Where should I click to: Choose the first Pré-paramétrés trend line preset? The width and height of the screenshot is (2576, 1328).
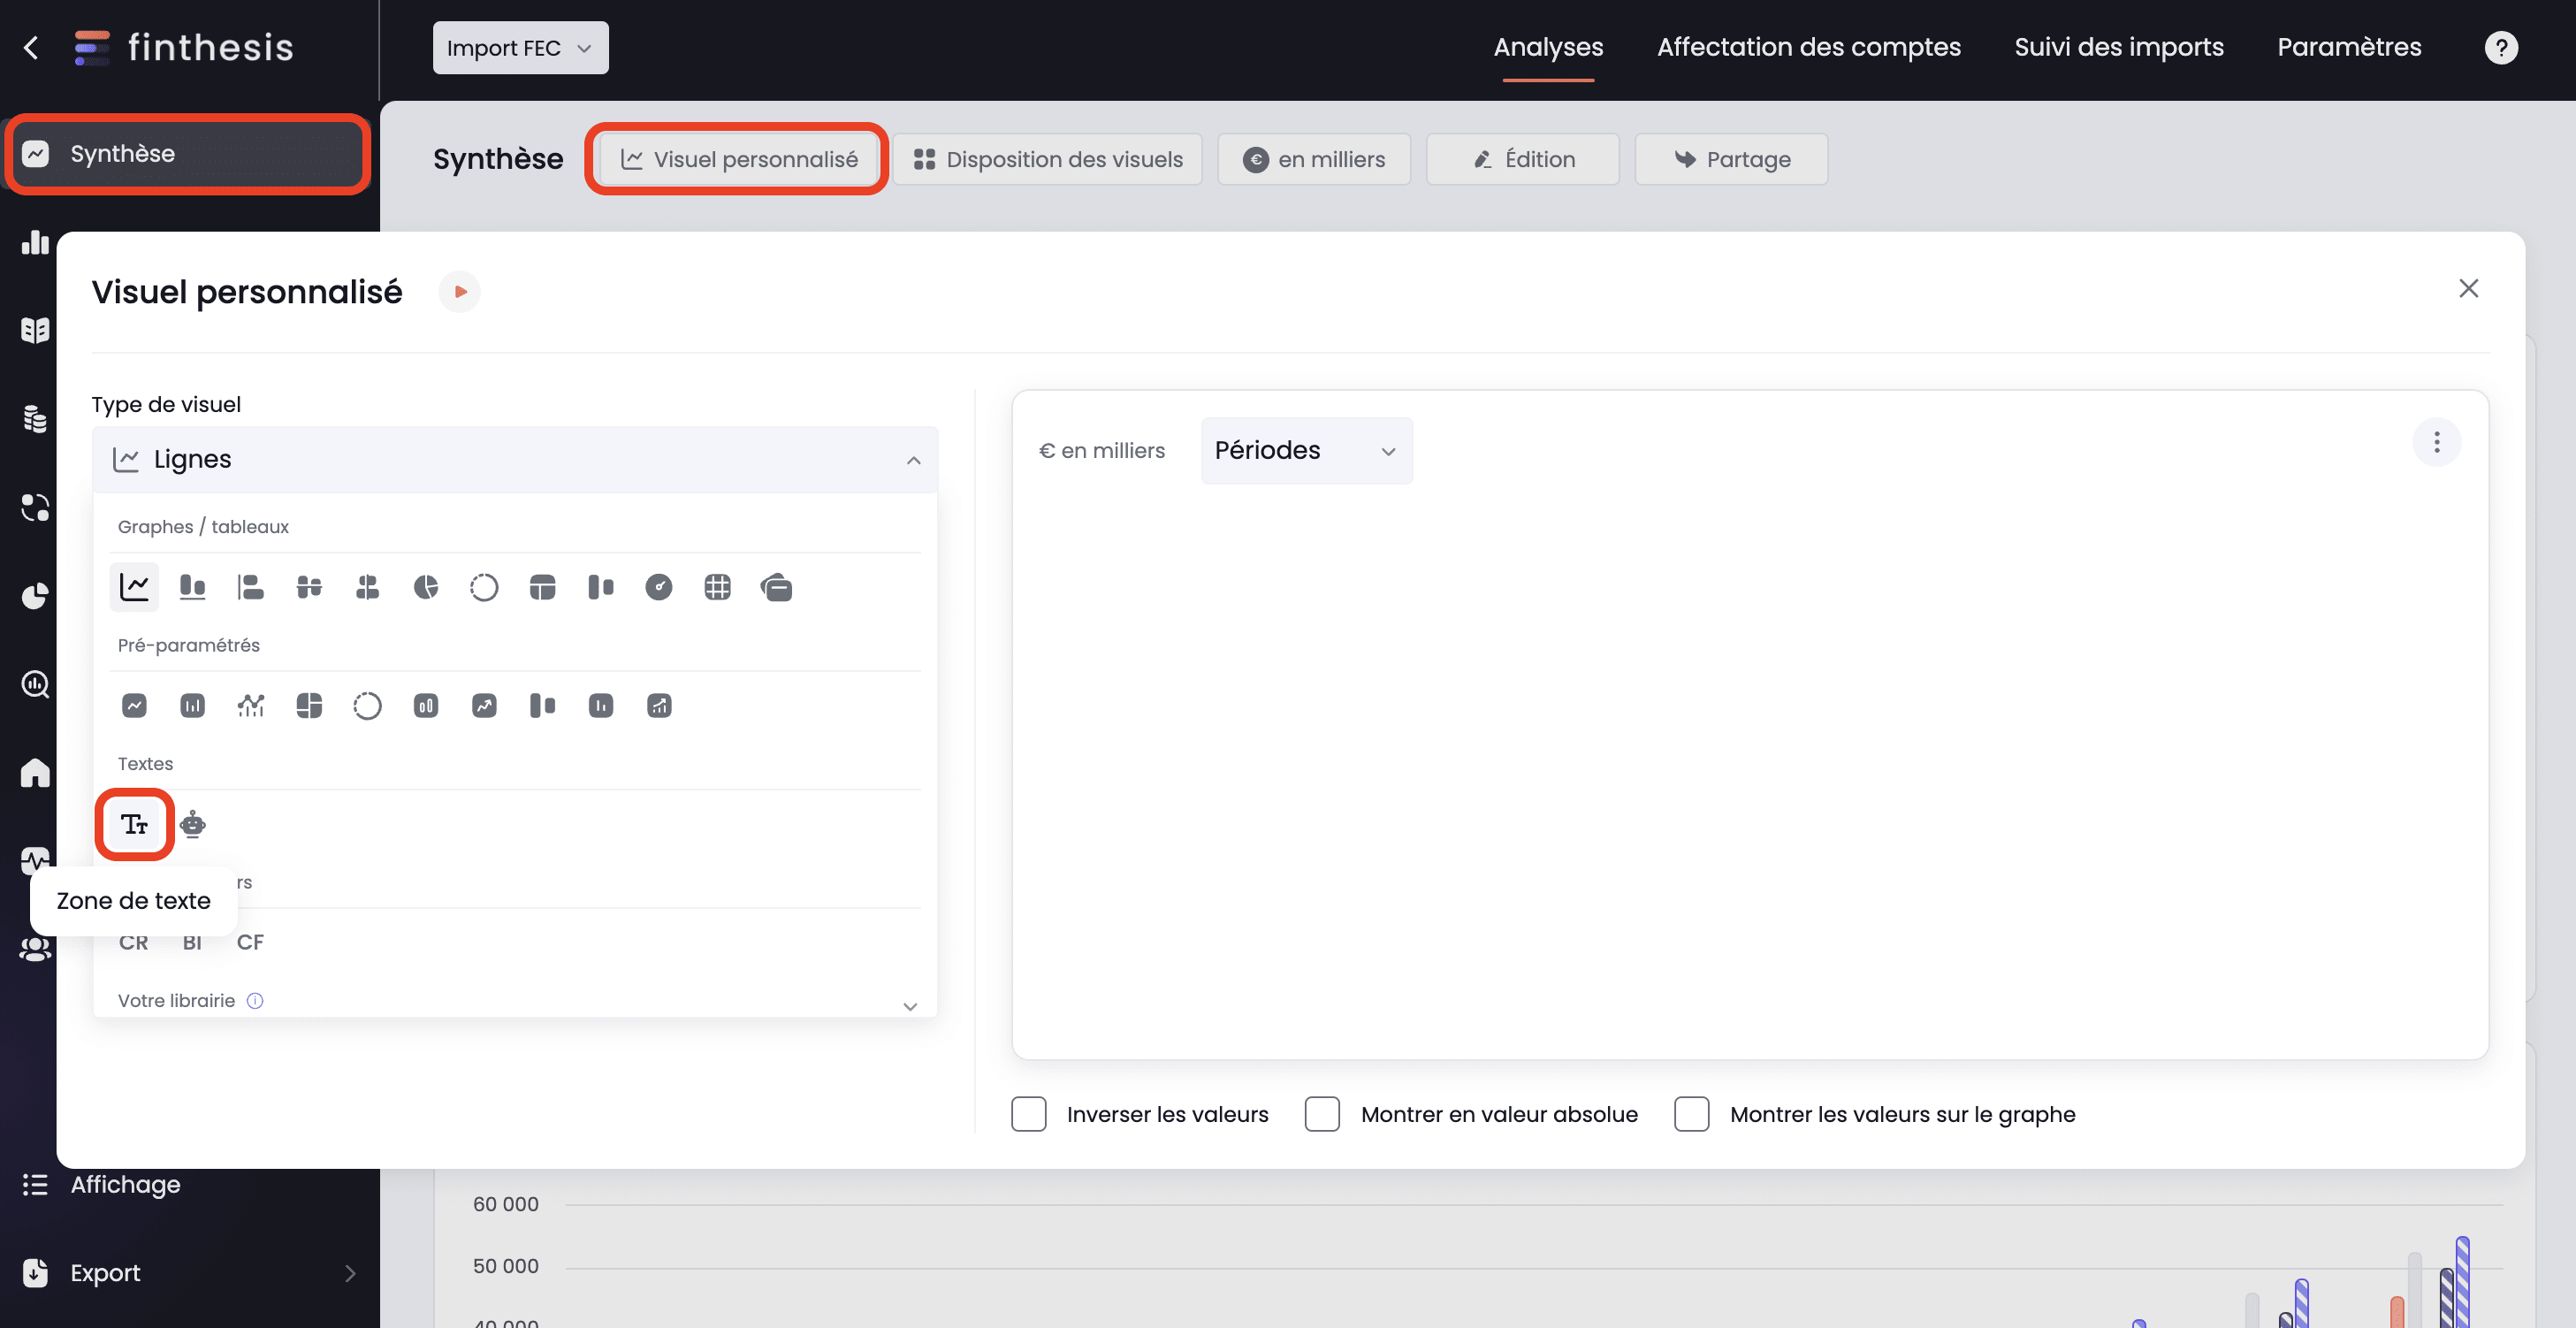(x=134, y=706)
